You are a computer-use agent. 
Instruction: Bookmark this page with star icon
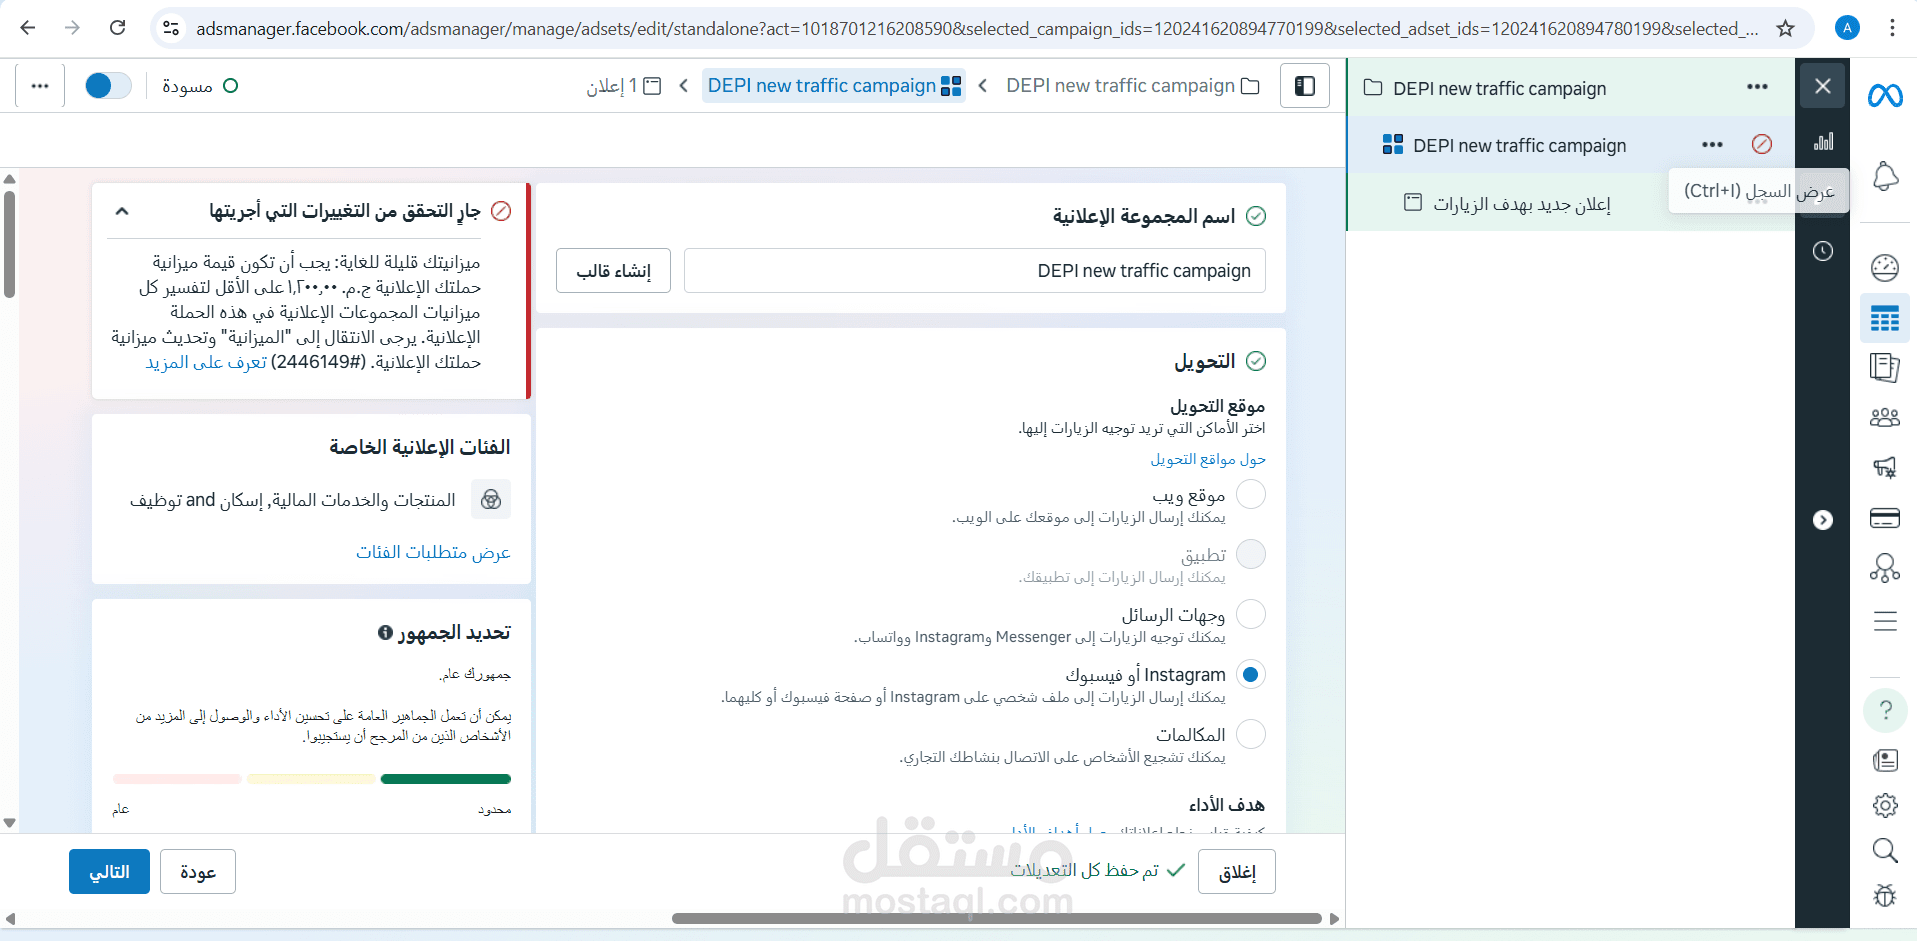(1785, 28)
